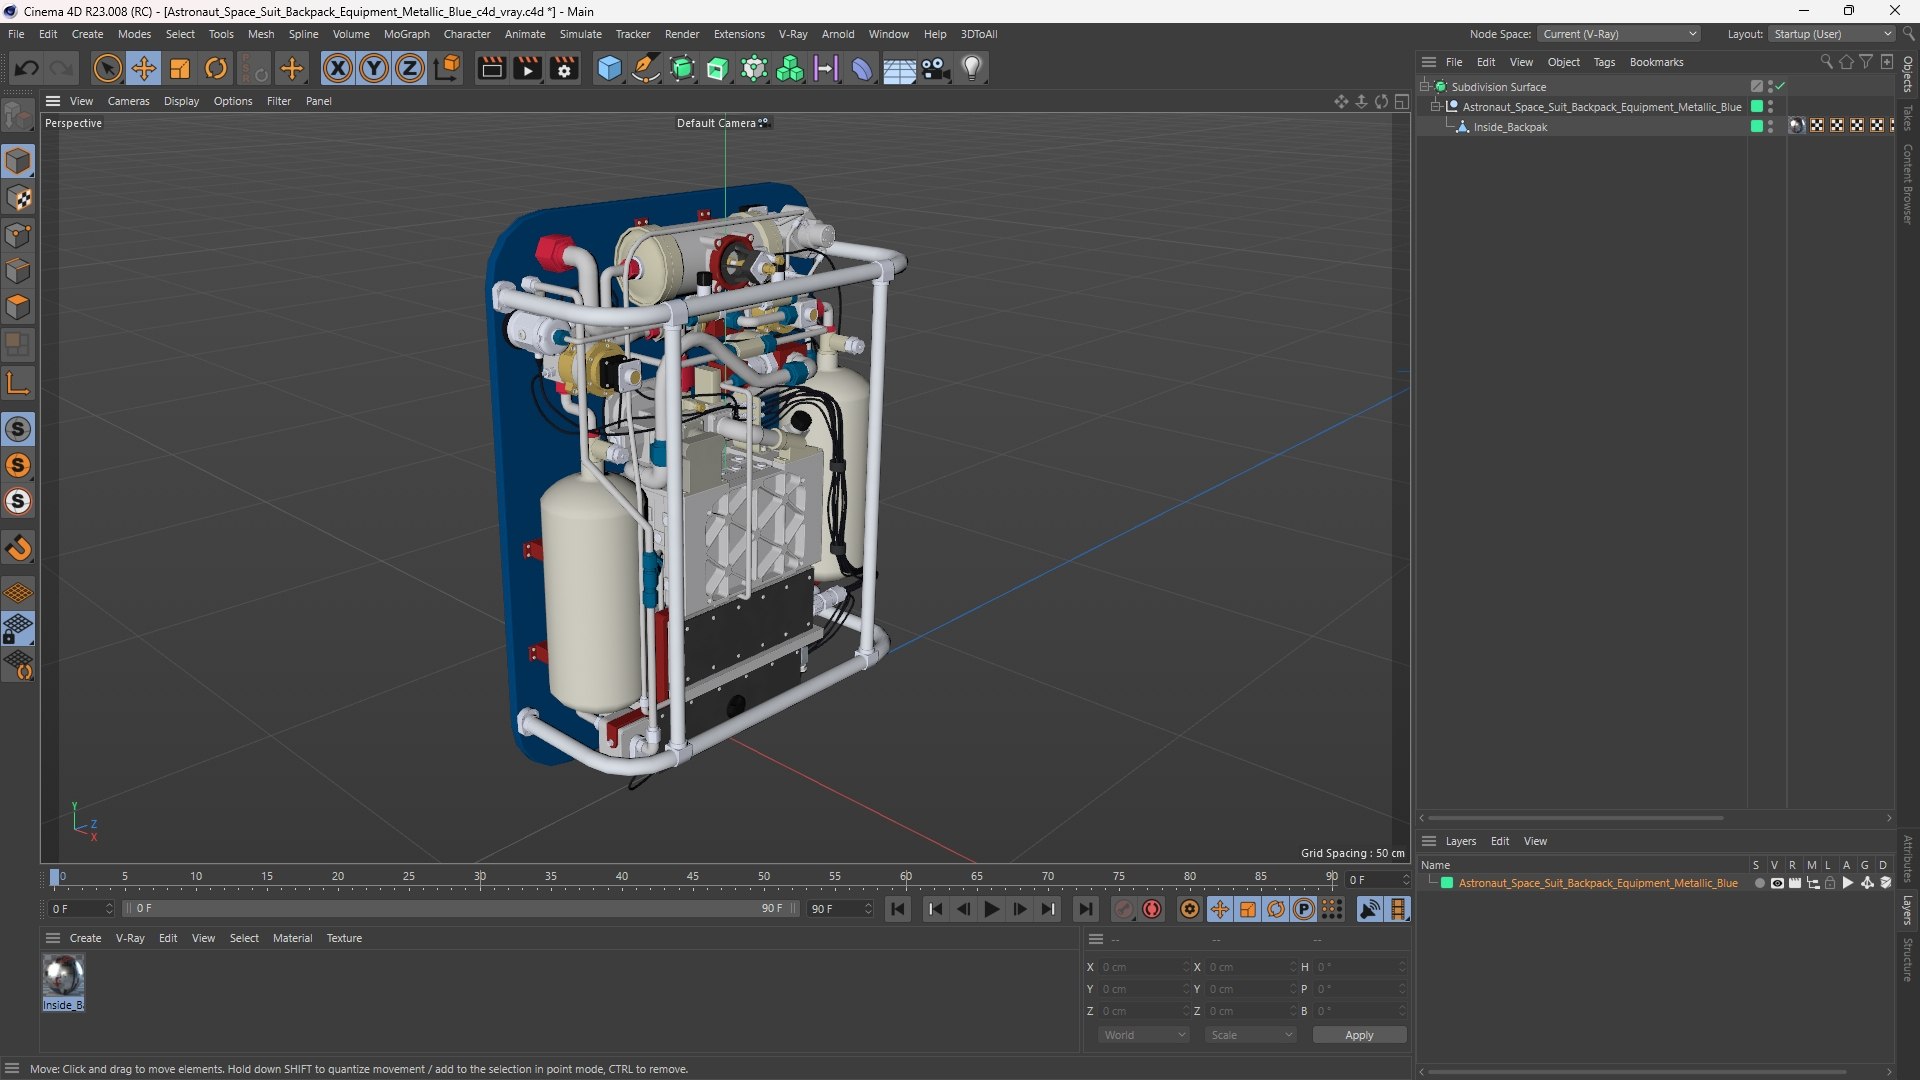This screenshot has height=1080, width=1920.
Task: Toggle Z axis lock
Action: [x=410, y=68]
